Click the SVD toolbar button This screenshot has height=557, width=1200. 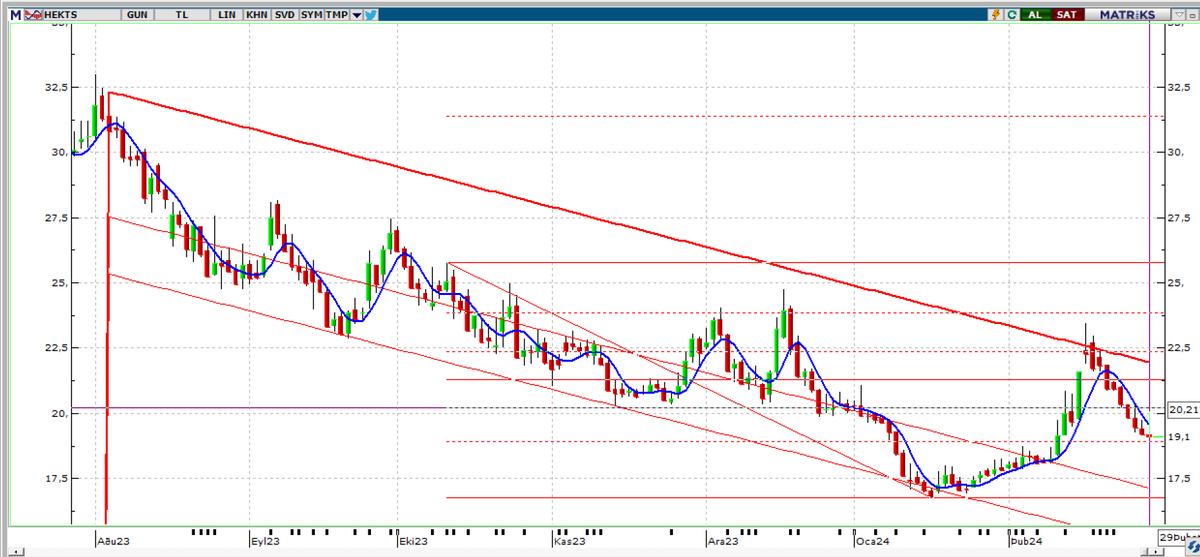[x=284, y=15]
